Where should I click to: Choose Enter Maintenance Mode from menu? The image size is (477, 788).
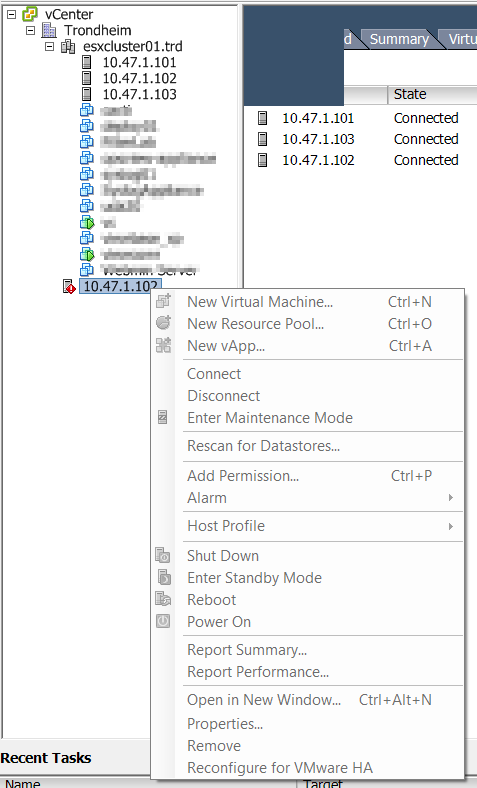point(270,418)
